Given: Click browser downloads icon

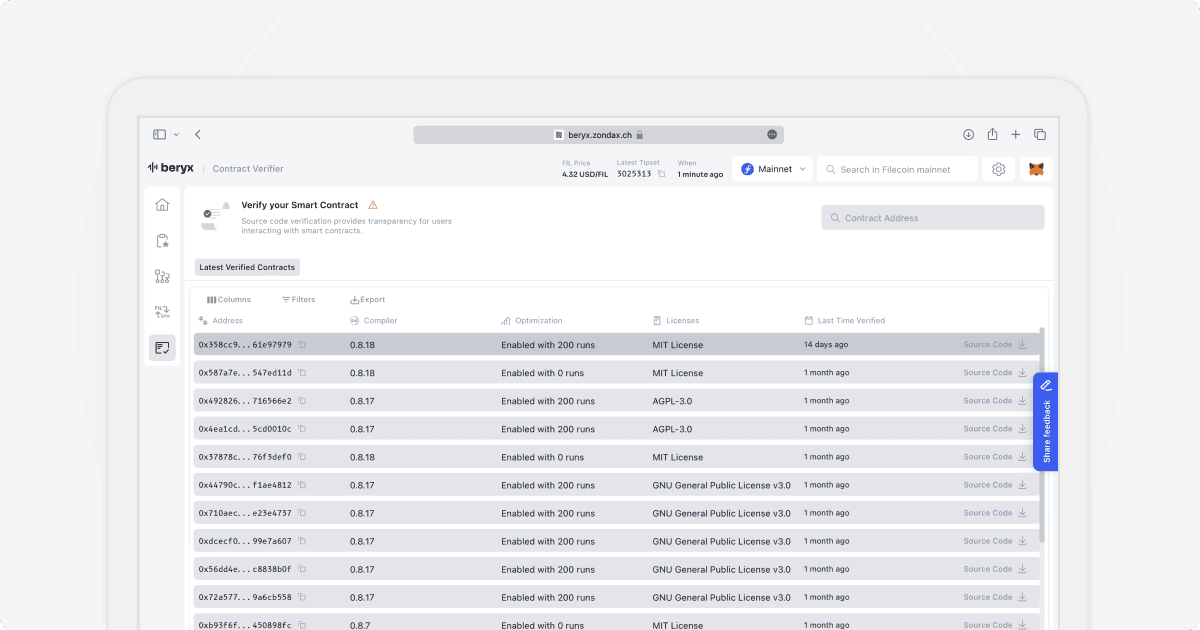Looking at the screenshot, I should [x=968, y=134].
